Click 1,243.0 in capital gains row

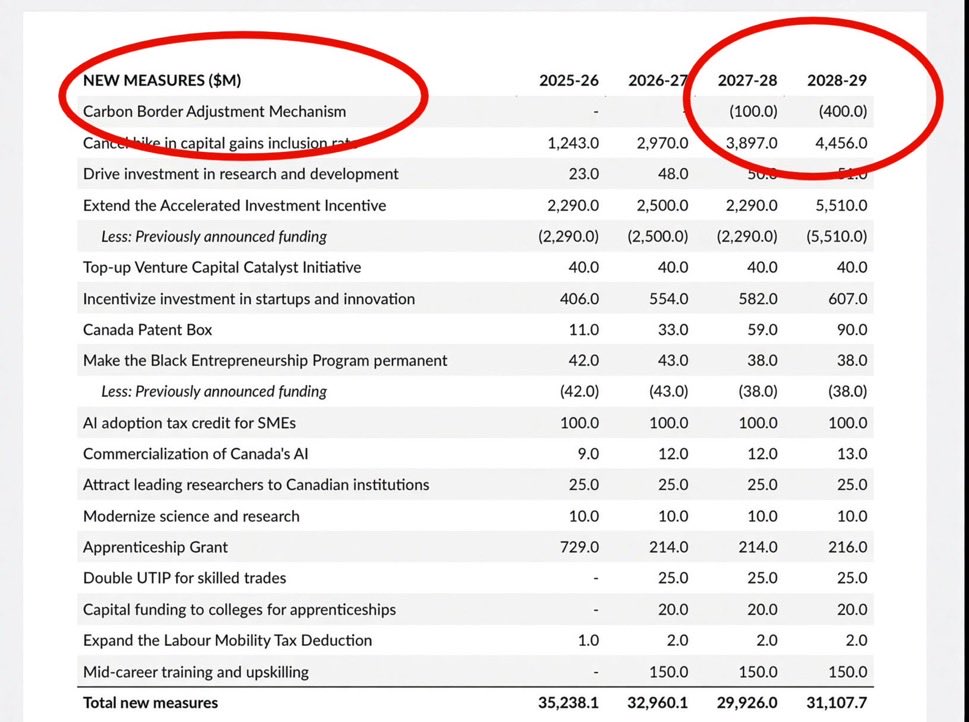[573, 143]
